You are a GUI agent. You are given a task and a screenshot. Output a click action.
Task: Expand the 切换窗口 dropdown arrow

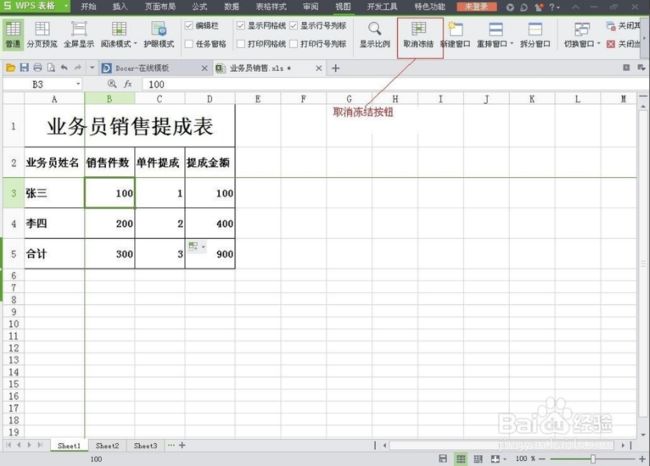point(598,44)
